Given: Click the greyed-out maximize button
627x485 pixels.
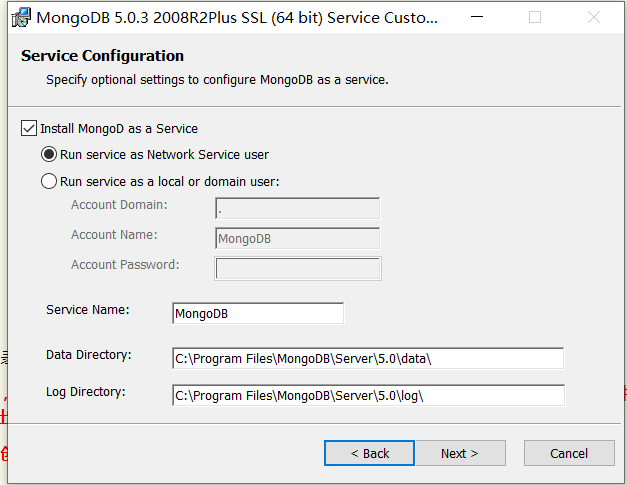Looking at the screenshot, I should (x=535, y=17).
